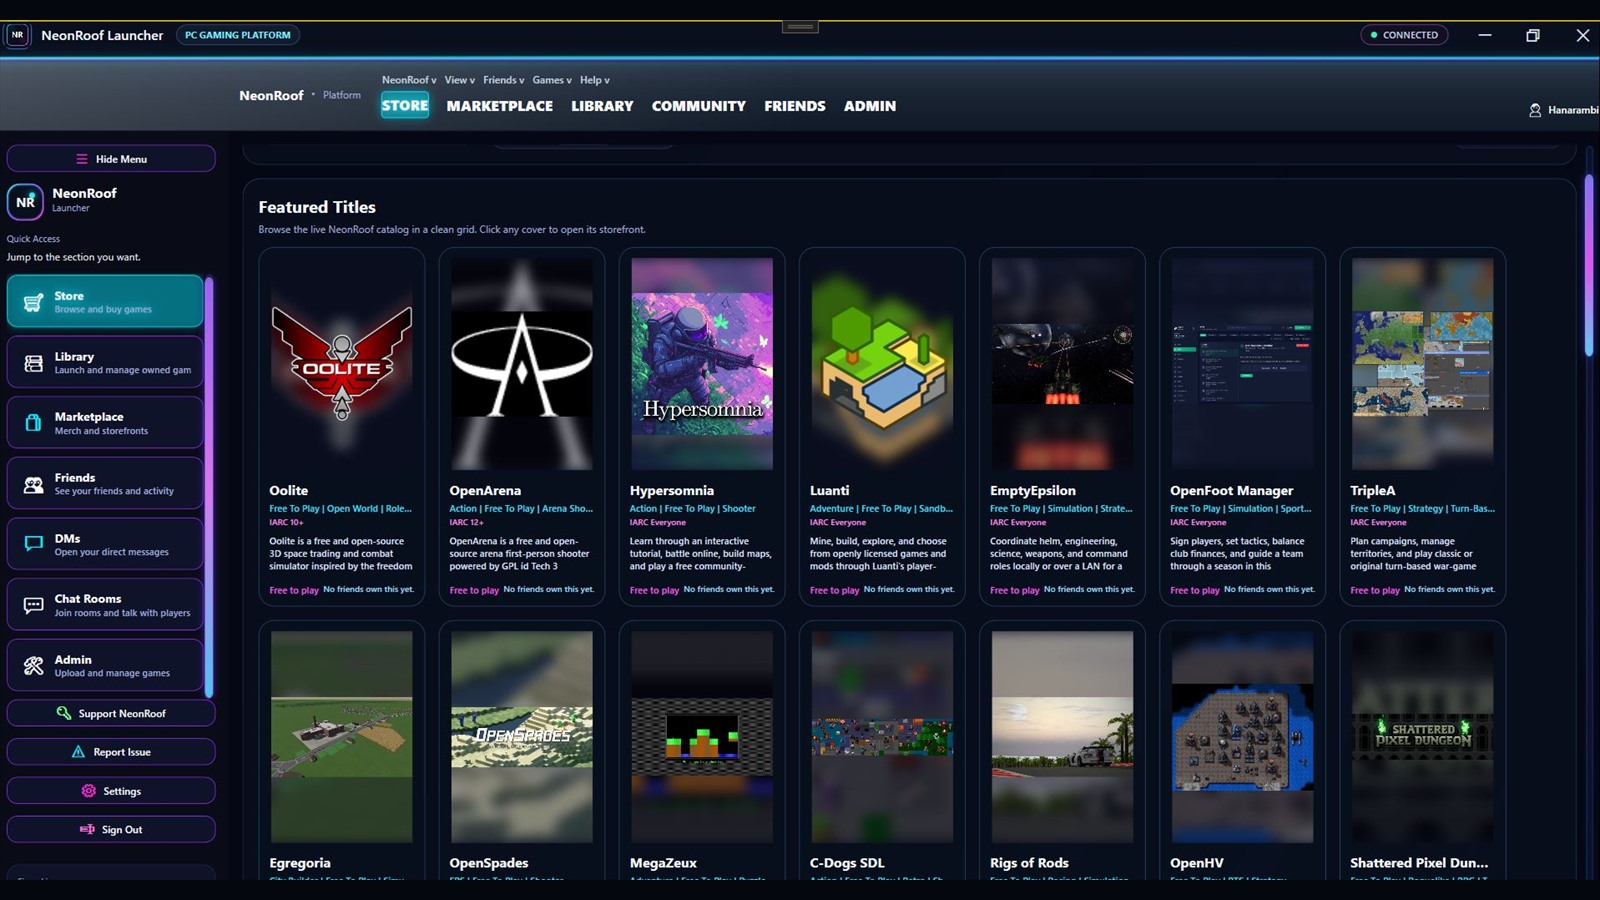Image resolution: width=1600 pixels, height=900 pixels.
Task: Click the Hide Menu button
Action: tap(111, 159)
